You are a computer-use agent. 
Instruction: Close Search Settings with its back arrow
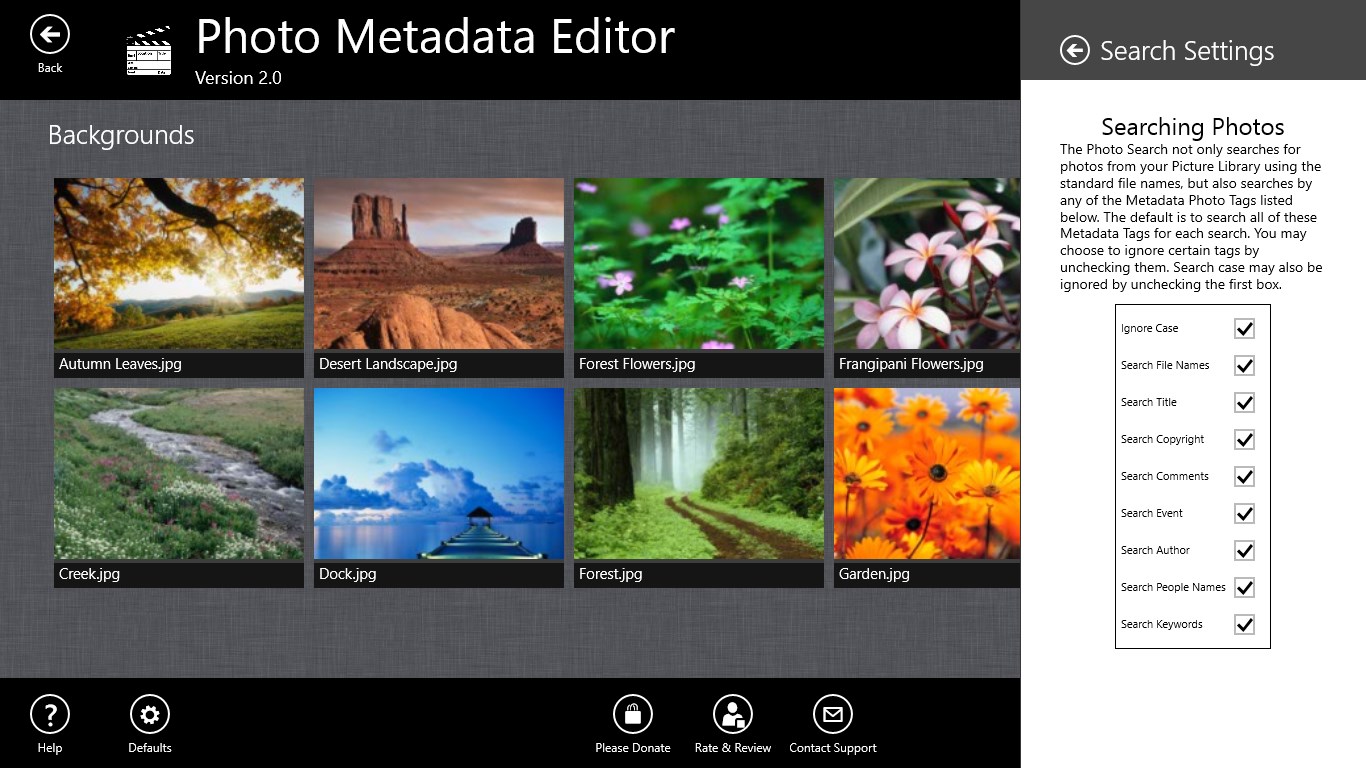click(1074, 51)
